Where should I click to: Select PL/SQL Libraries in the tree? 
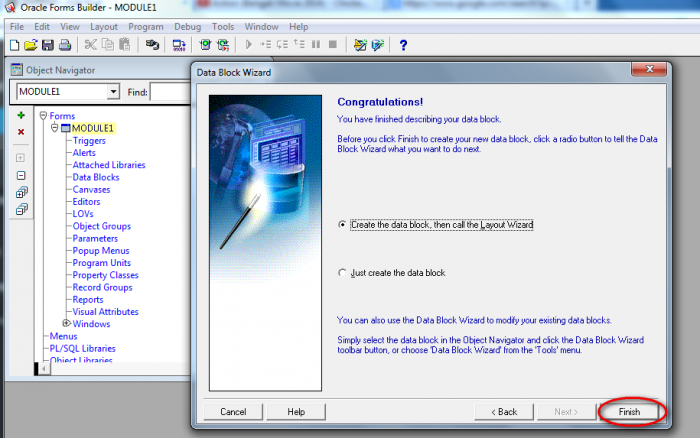point(83,348)
